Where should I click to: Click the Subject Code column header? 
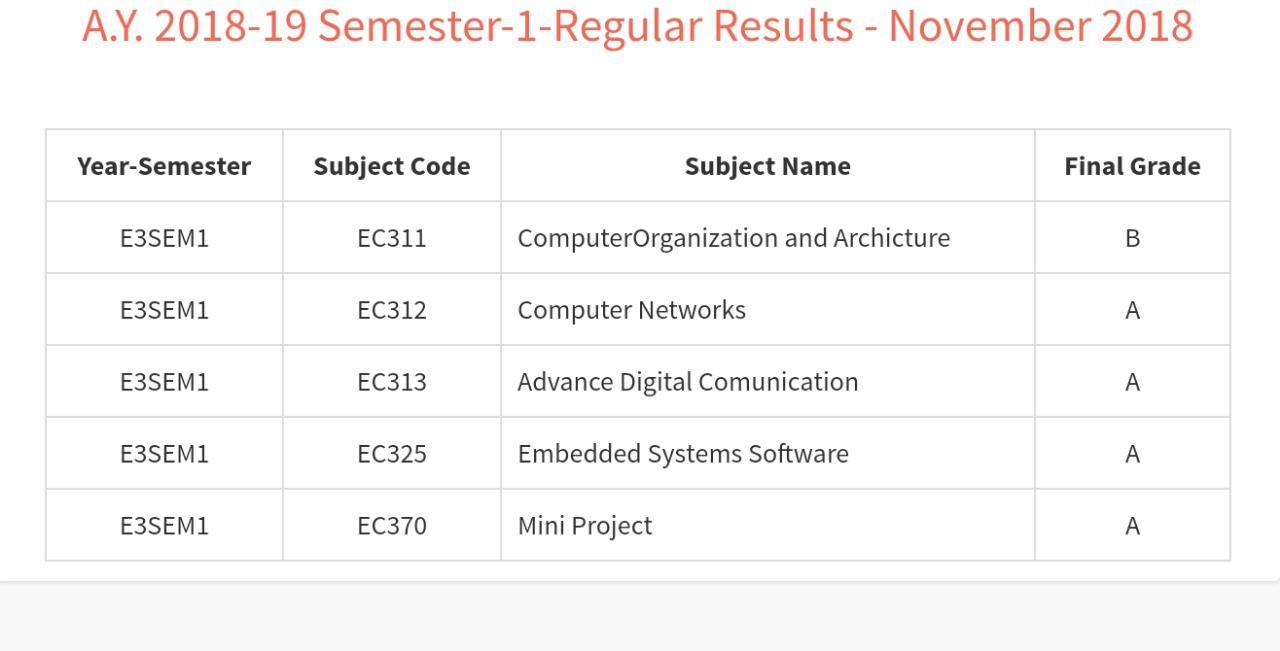392,166
